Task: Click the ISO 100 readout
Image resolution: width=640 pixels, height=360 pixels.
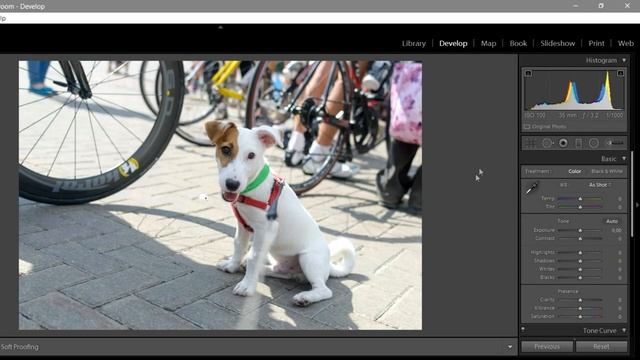Action: pyautogui.click(x=535, y=116)
